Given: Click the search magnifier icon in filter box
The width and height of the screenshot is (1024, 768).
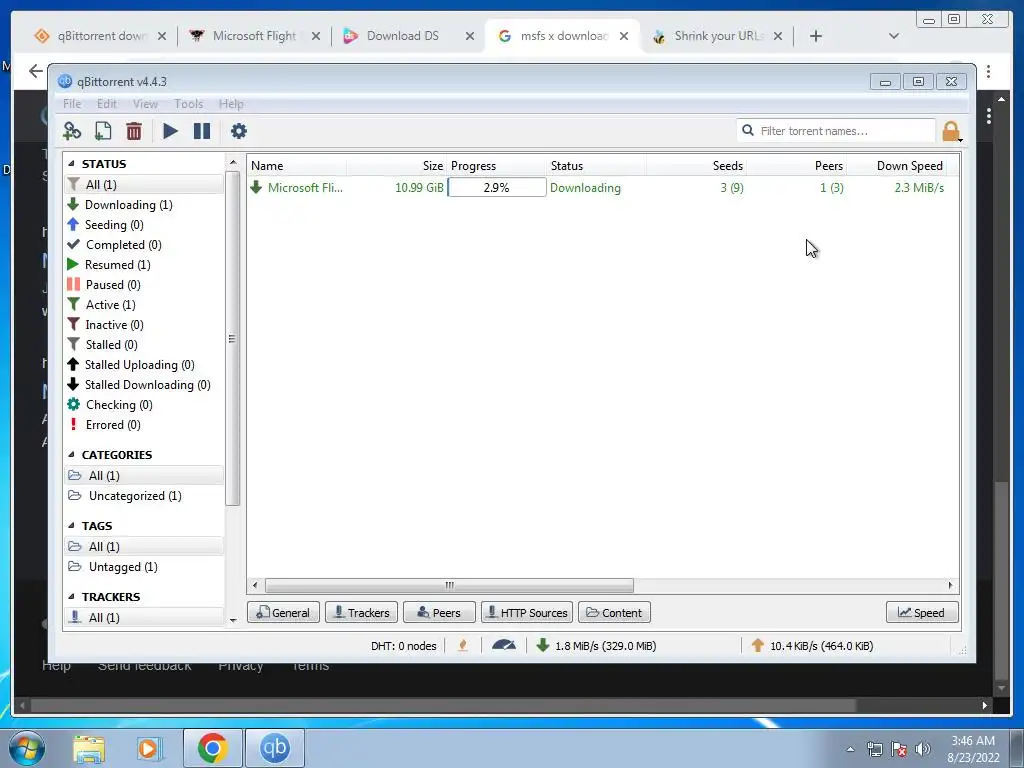Looking at the screenshot, I should (x=748, y=131).
